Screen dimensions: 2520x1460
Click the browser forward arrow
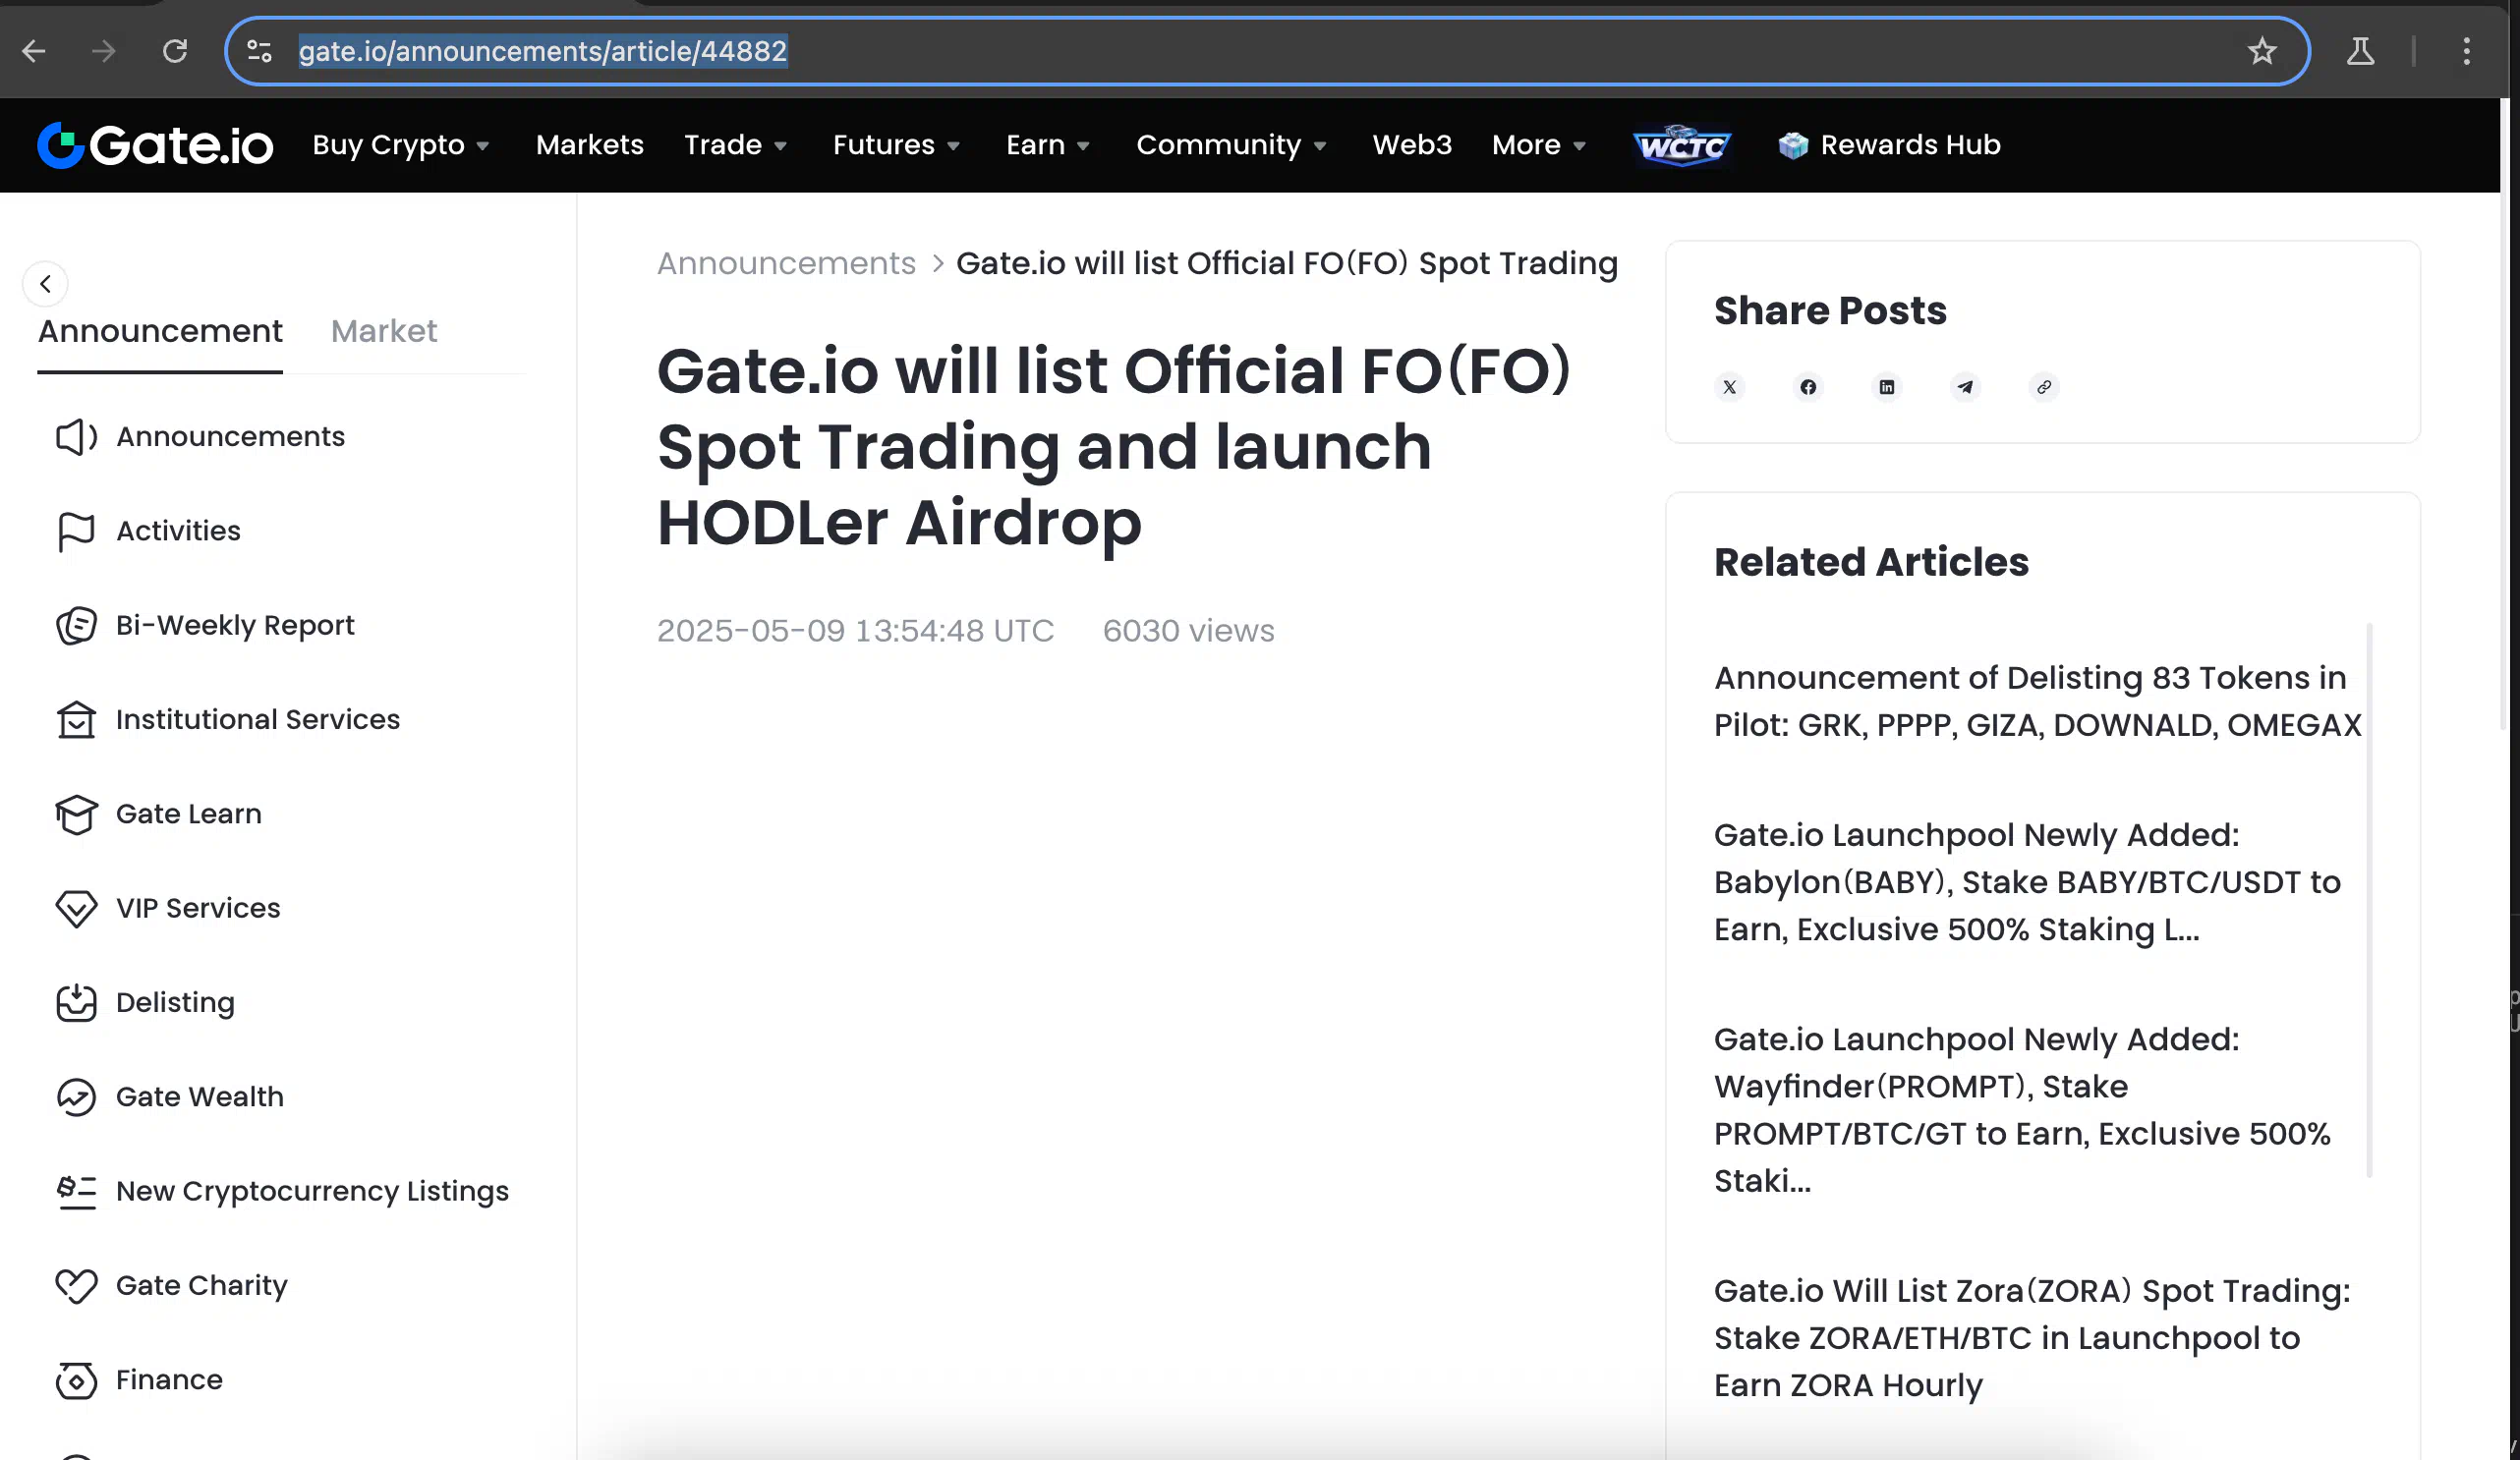click(x=104, y=51)
